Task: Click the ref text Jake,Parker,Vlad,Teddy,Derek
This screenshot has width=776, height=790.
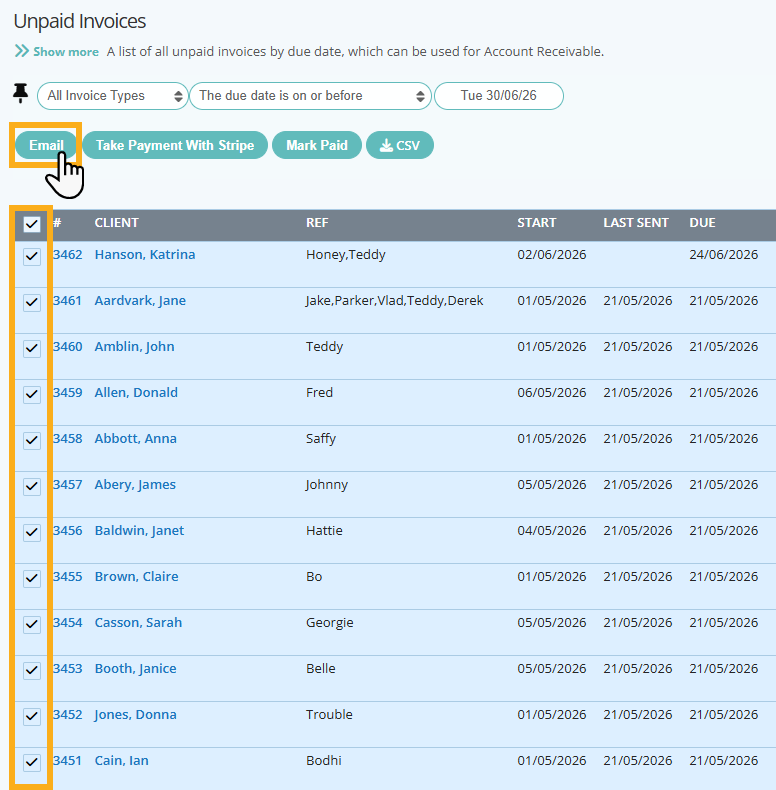Action: 395,301
